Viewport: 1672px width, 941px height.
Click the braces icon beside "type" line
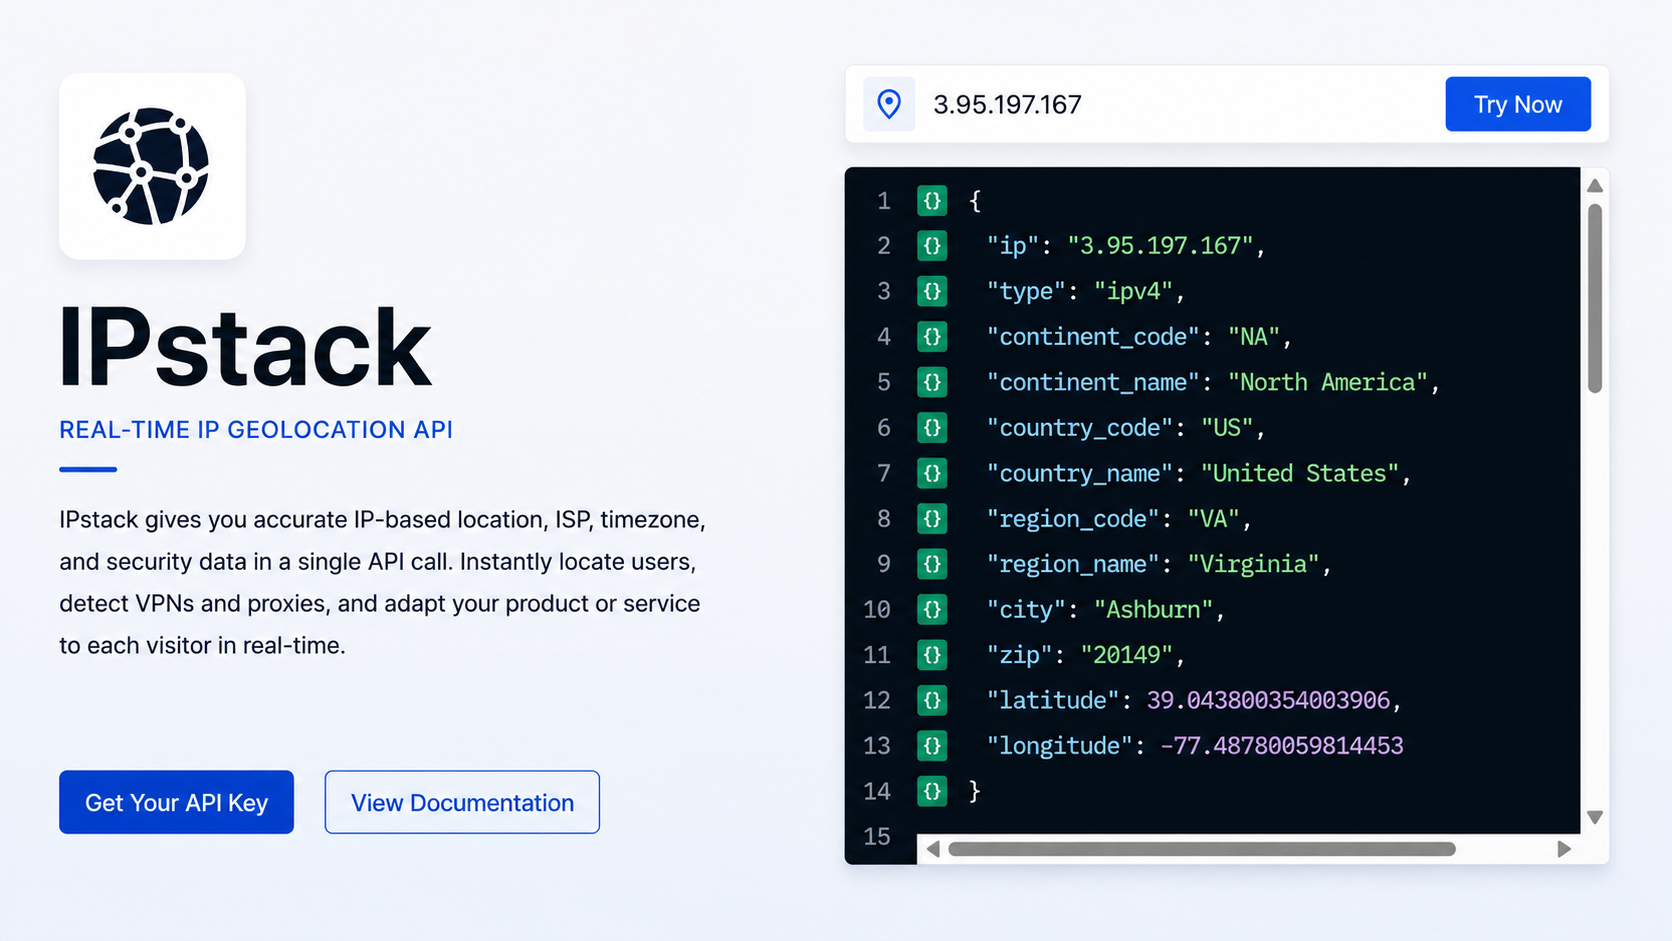[932, 291]
